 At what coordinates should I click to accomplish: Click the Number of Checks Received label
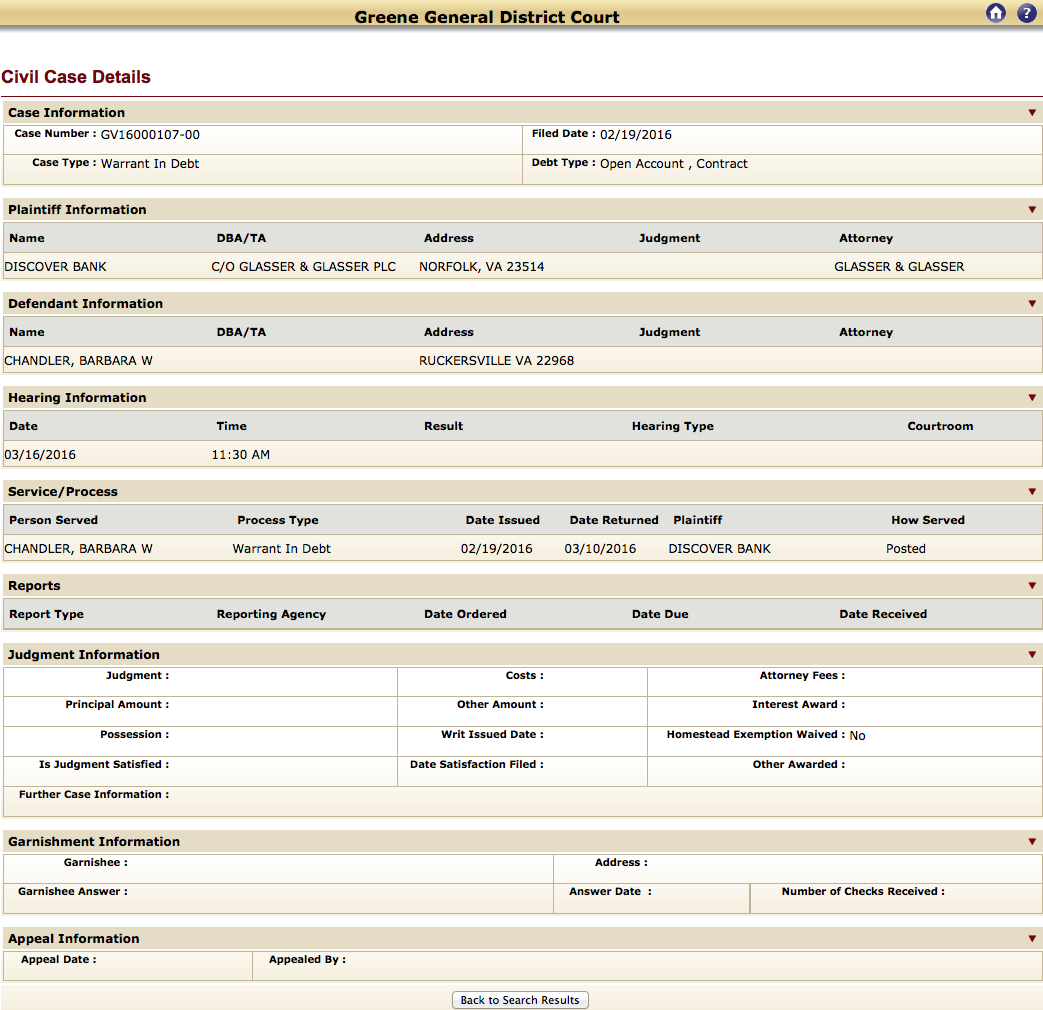(x=863, y=892)
